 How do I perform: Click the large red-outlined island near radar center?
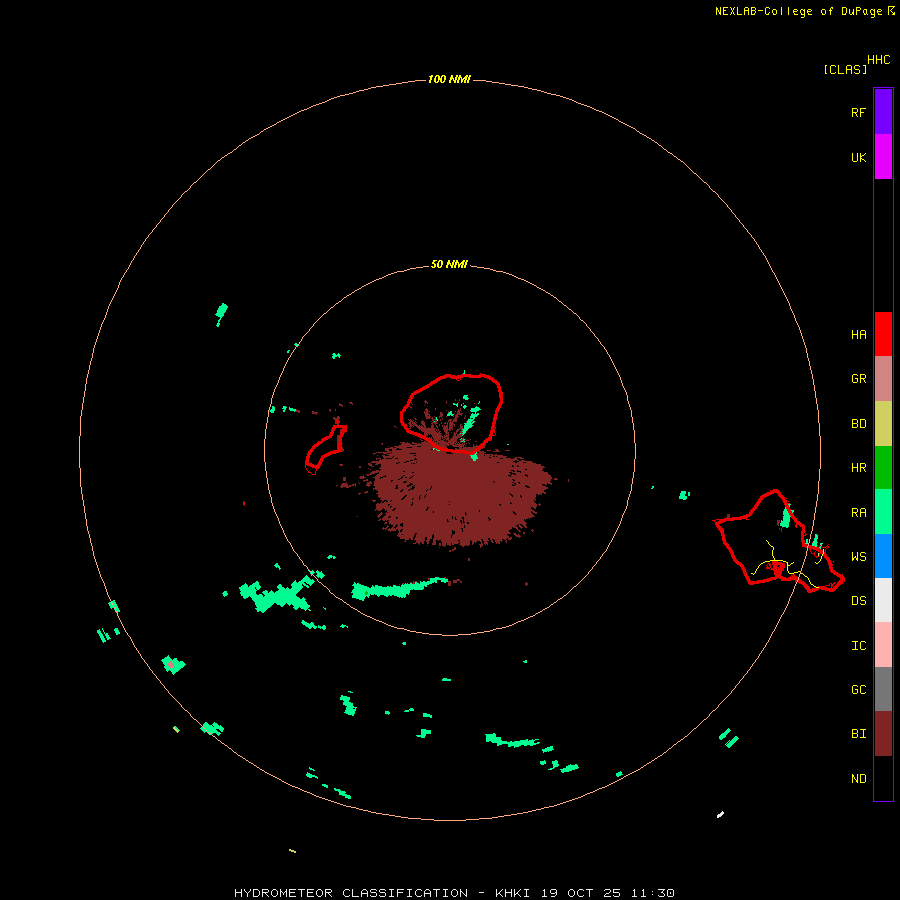tap(452, 413)
